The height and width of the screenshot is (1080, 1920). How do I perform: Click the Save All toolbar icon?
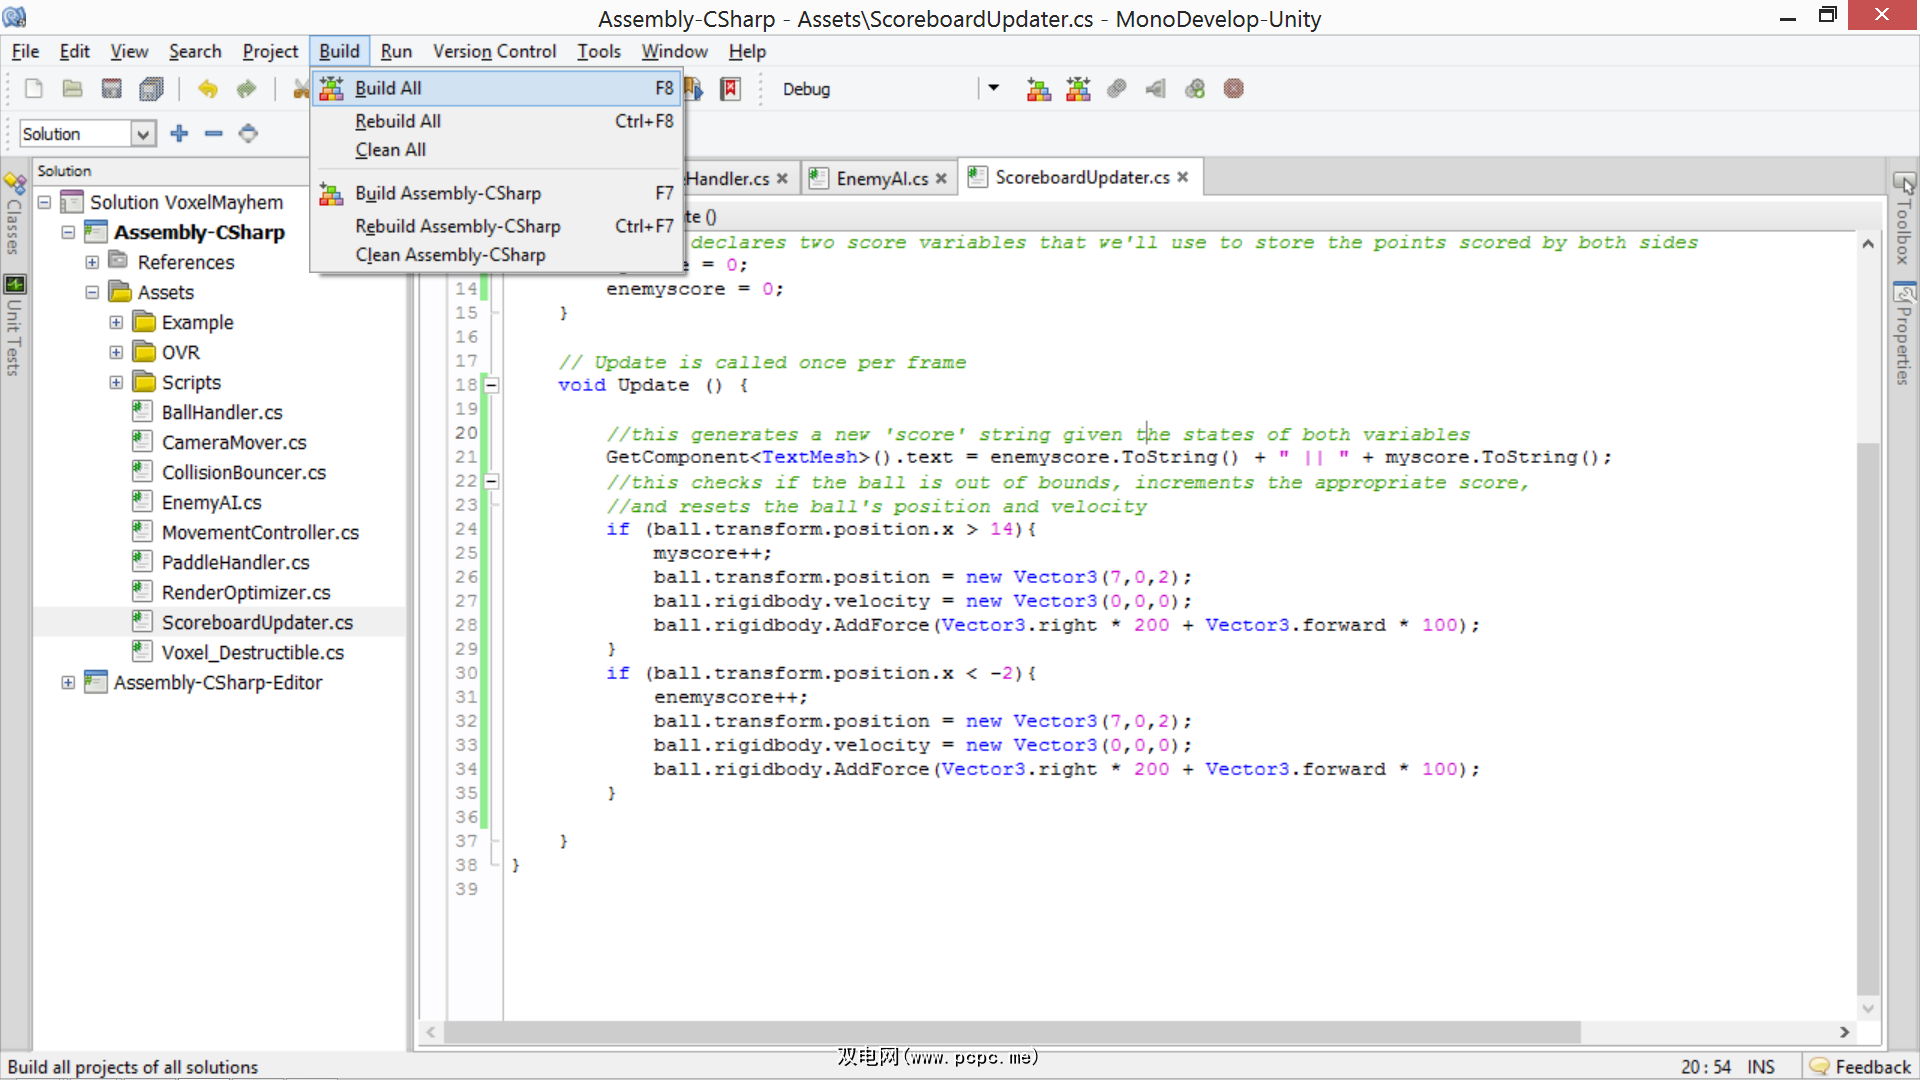click(x=151, y=89)
